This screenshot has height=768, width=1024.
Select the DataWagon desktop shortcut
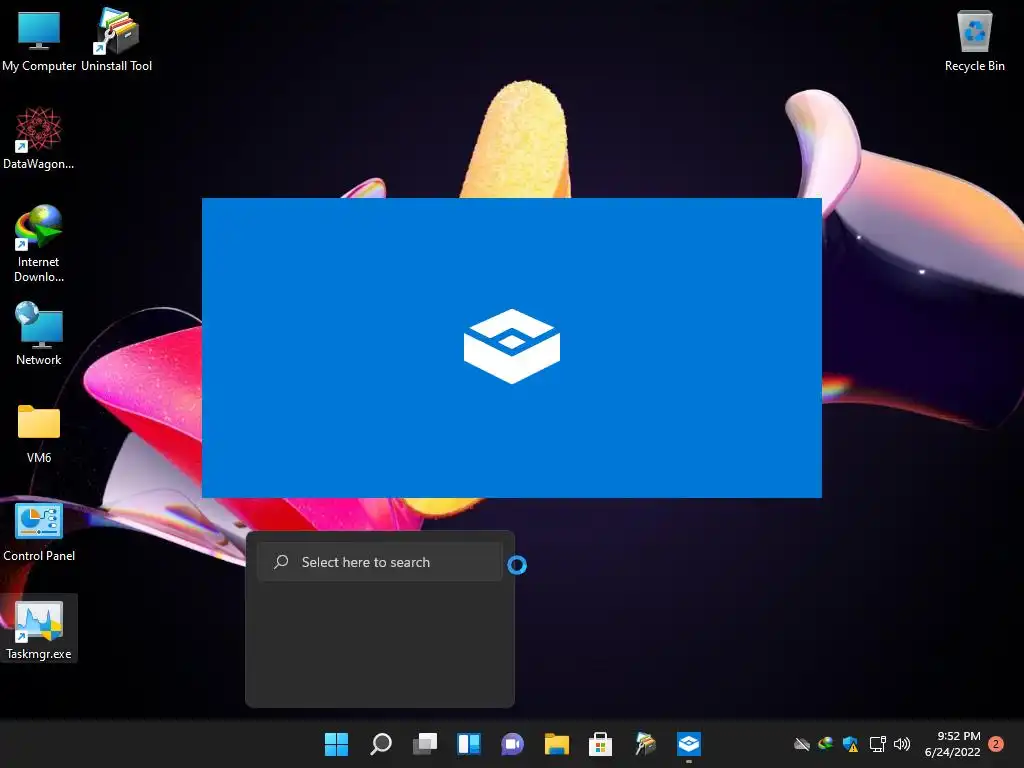39,138
